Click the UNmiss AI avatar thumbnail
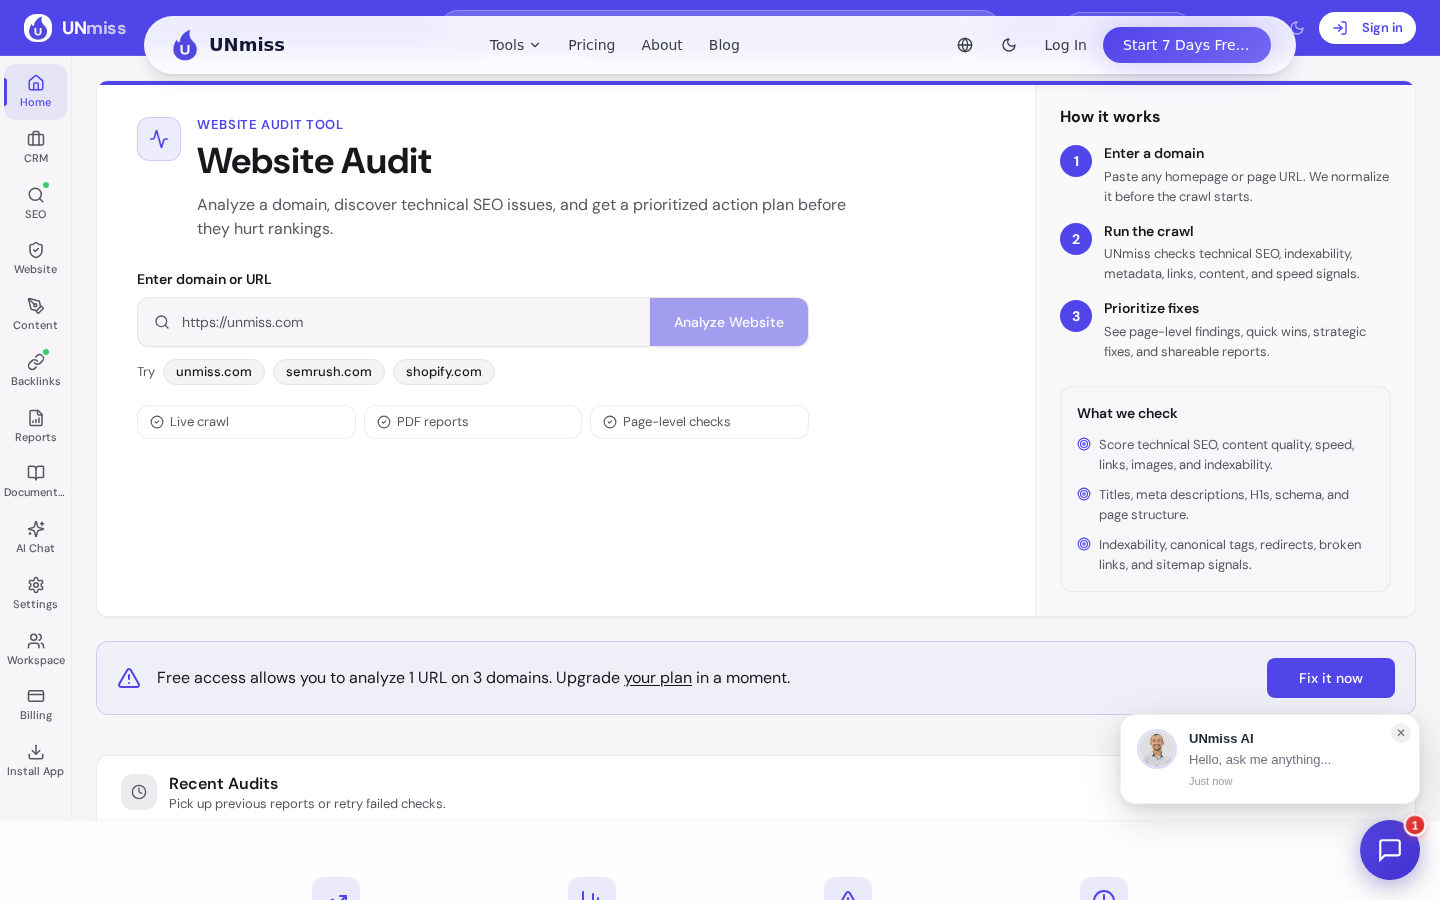Viewport: 1440px width, 900px height. point(1157,749)
